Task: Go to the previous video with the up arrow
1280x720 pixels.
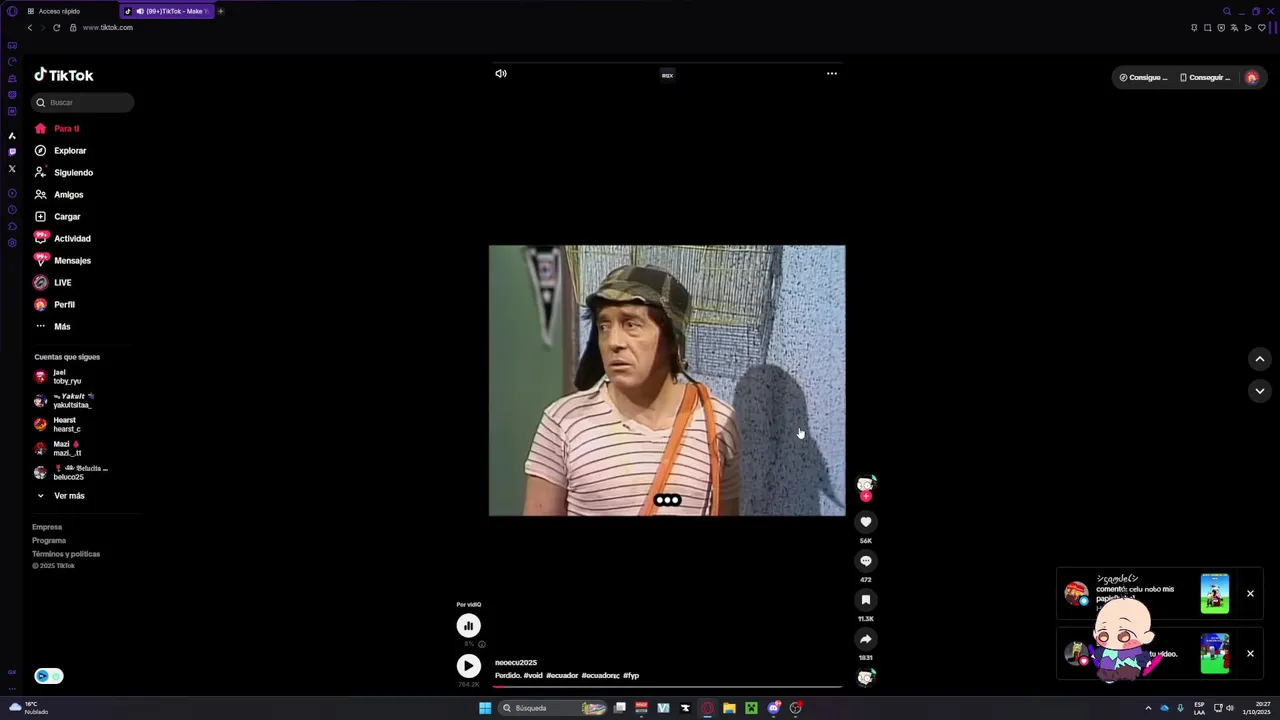Action: (x=1260, y=359)
